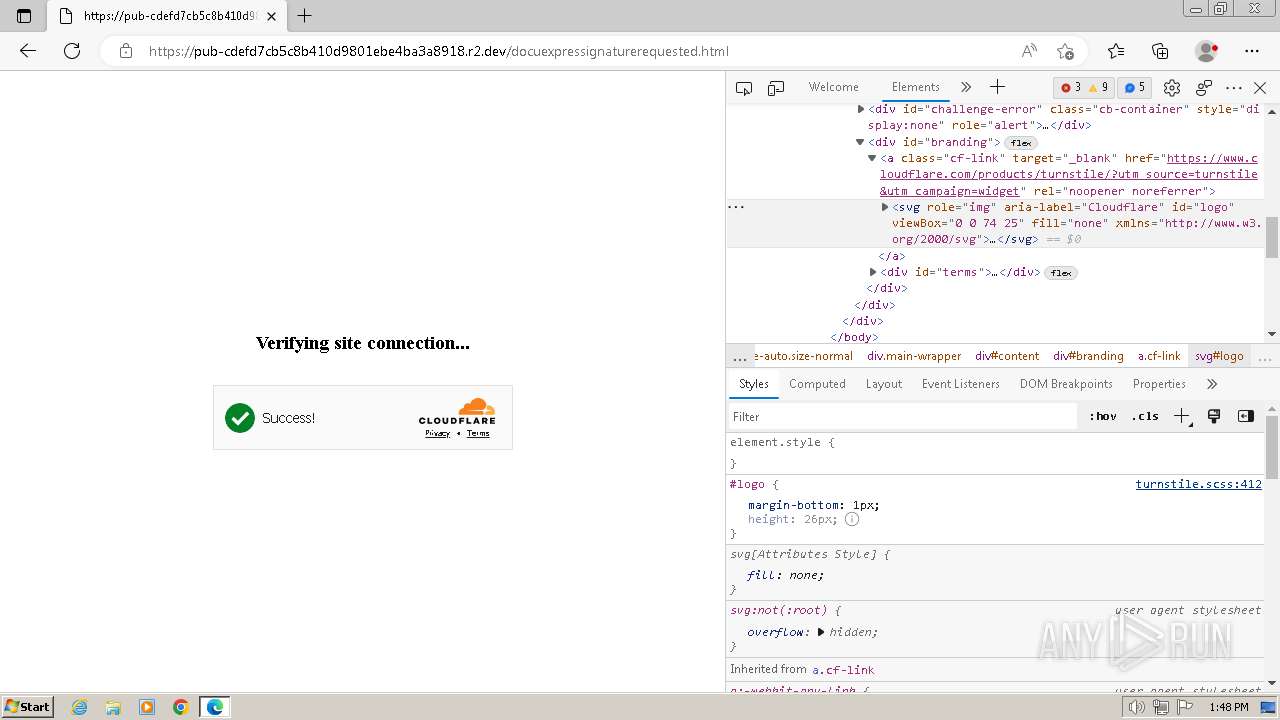Open the Styles pane tab
1280x720 pixels.
click(x=754, y=384)
